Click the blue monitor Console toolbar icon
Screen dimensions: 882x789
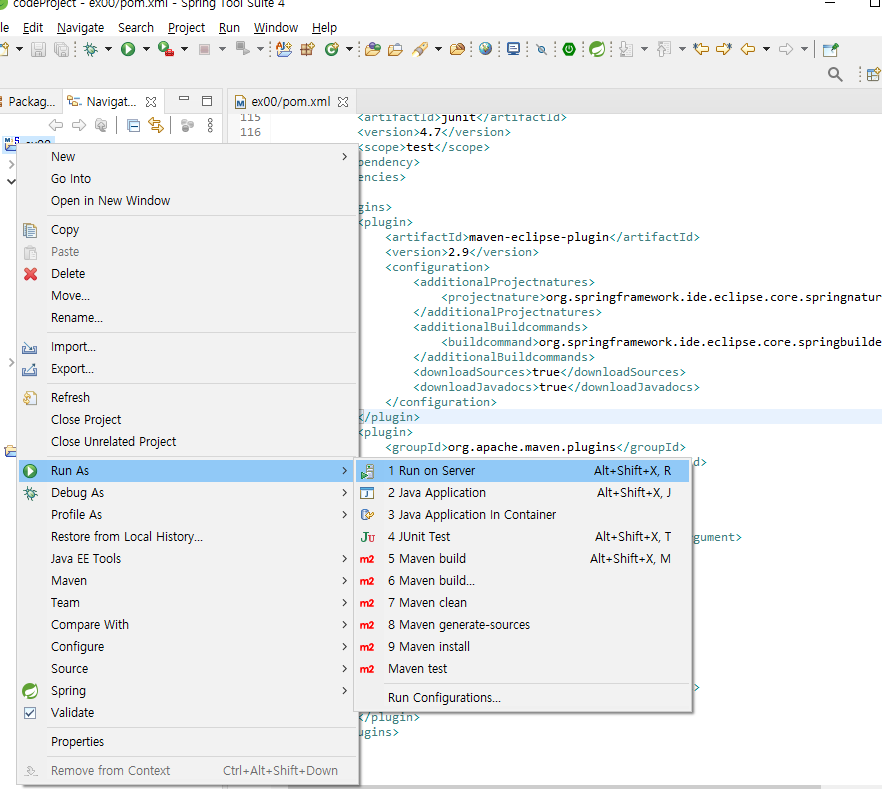point(513,49)
